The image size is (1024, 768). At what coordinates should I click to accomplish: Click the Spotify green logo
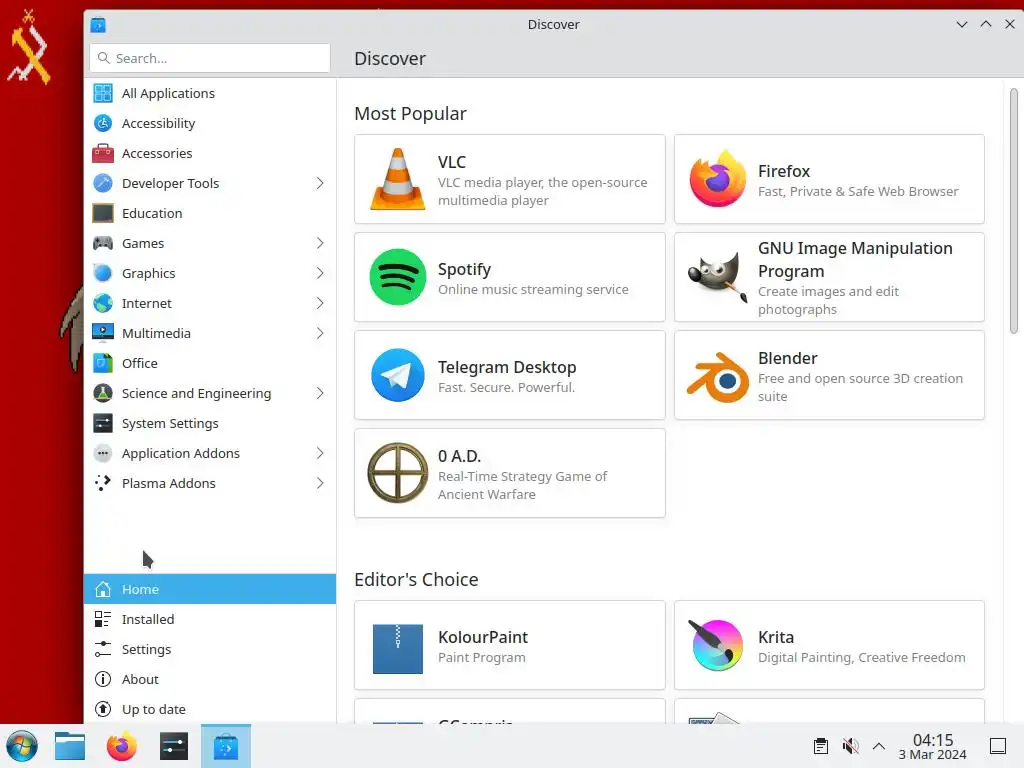(397, 277)
